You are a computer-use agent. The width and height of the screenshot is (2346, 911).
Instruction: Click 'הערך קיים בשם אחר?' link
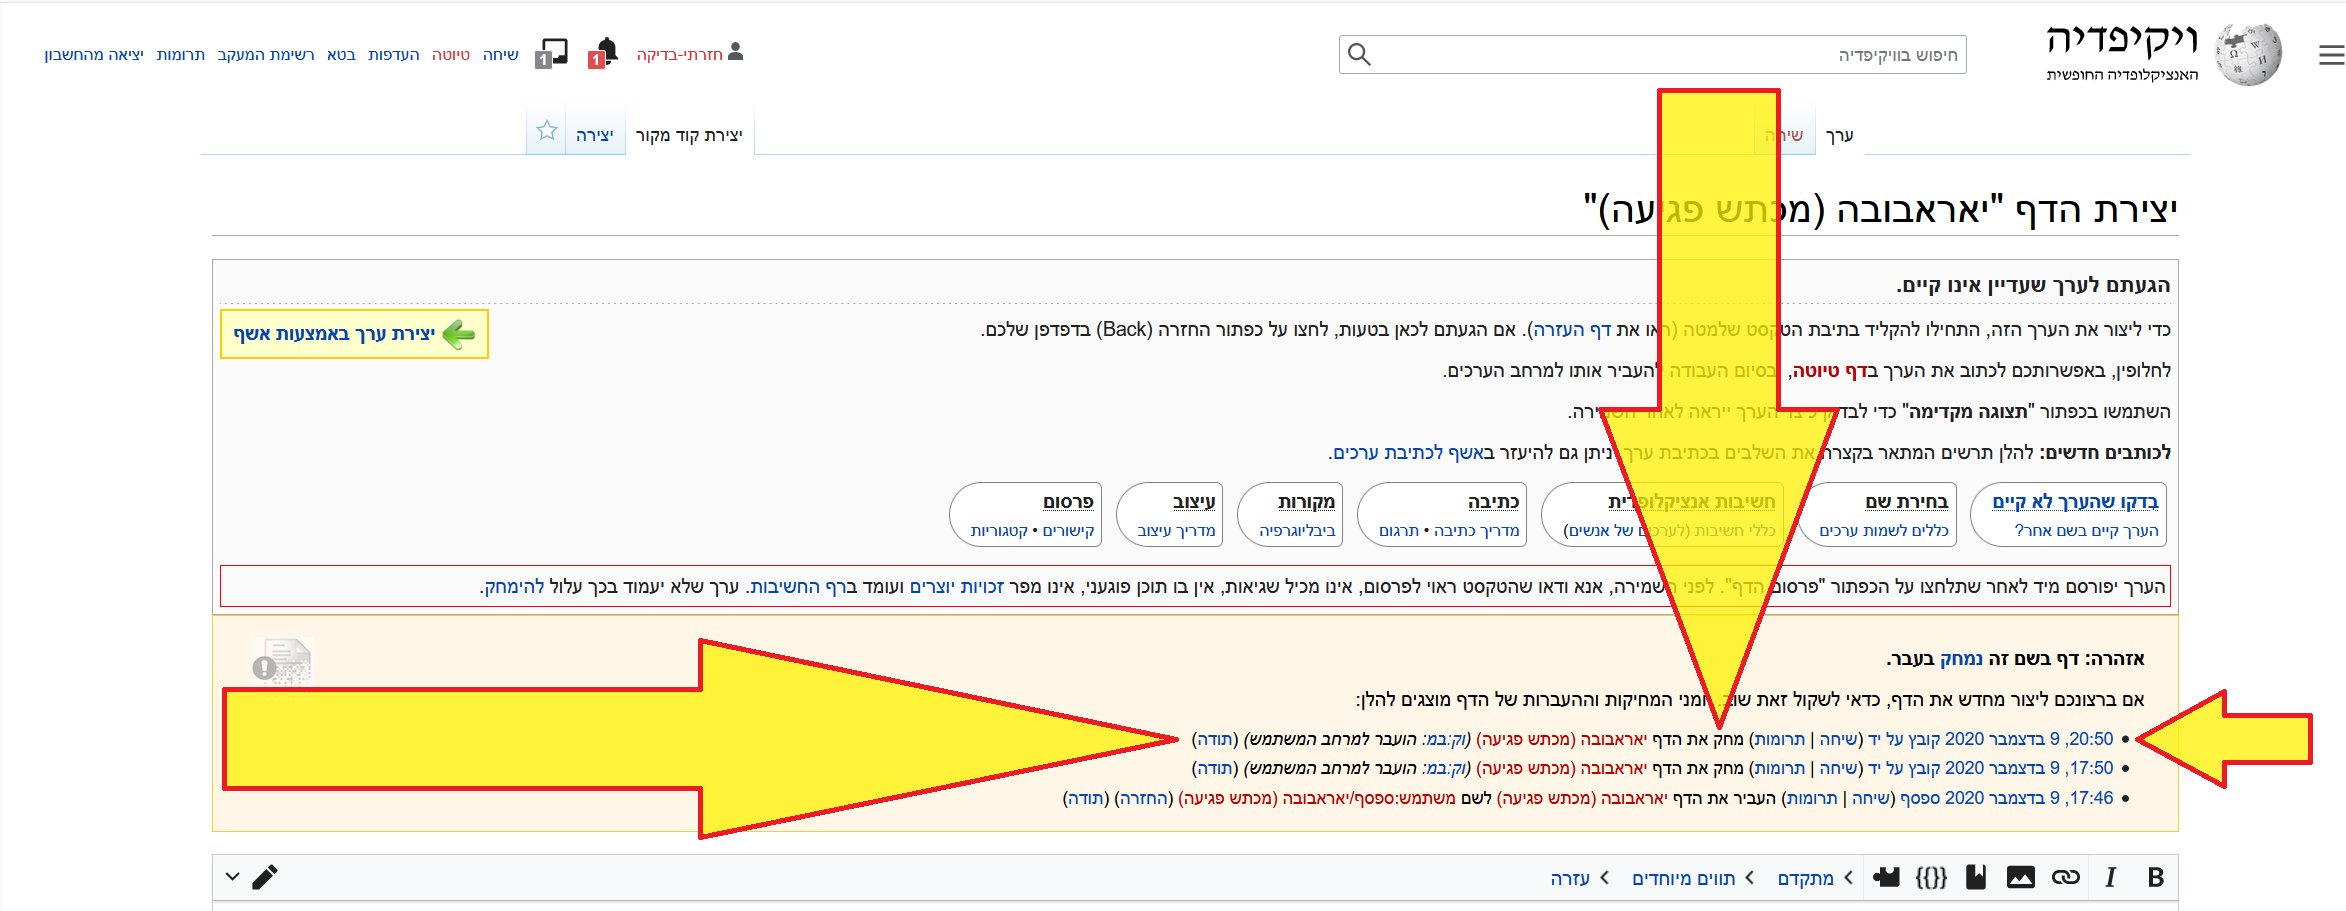pos(2087,531)
